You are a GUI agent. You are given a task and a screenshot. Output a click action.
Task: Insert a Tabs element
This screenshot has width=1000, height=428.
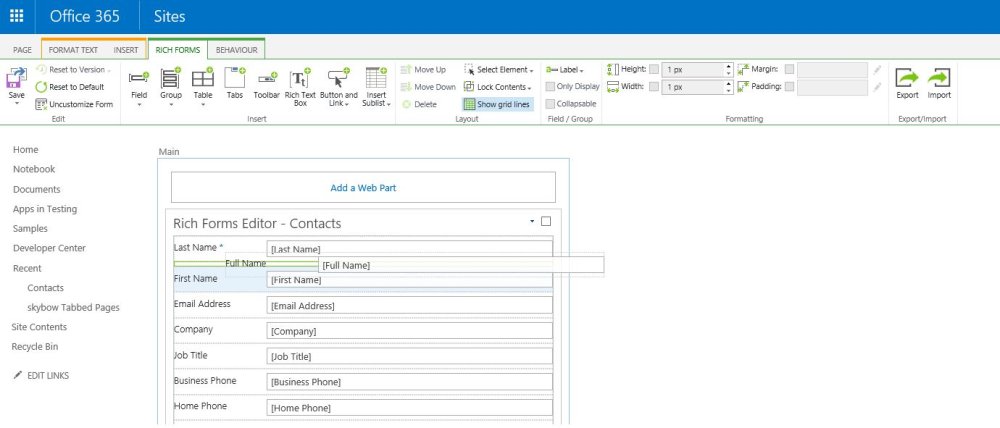point(235,83)
